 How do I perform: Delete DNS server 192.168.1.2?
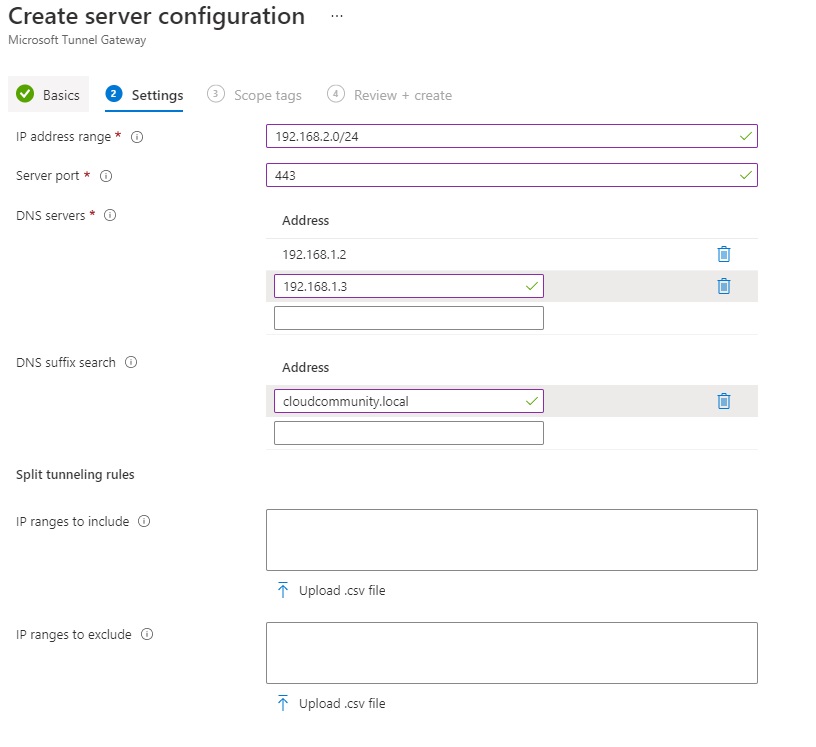click(x=724, y=254)
